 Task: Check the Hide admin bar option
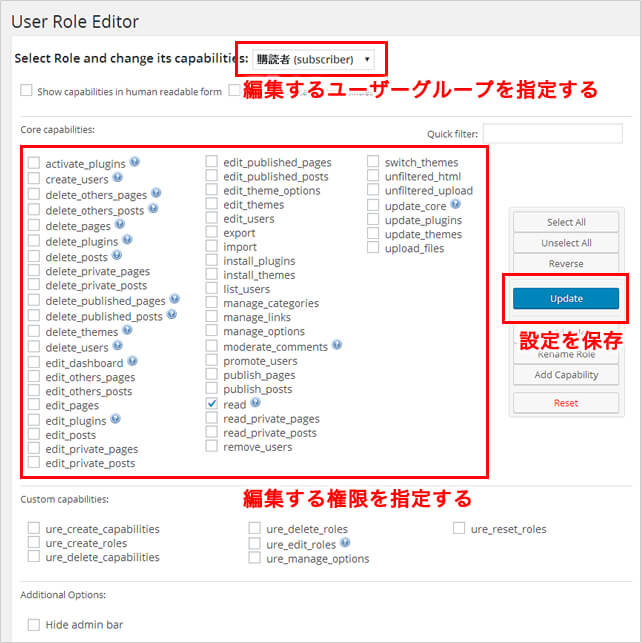[x=34, y=624]
